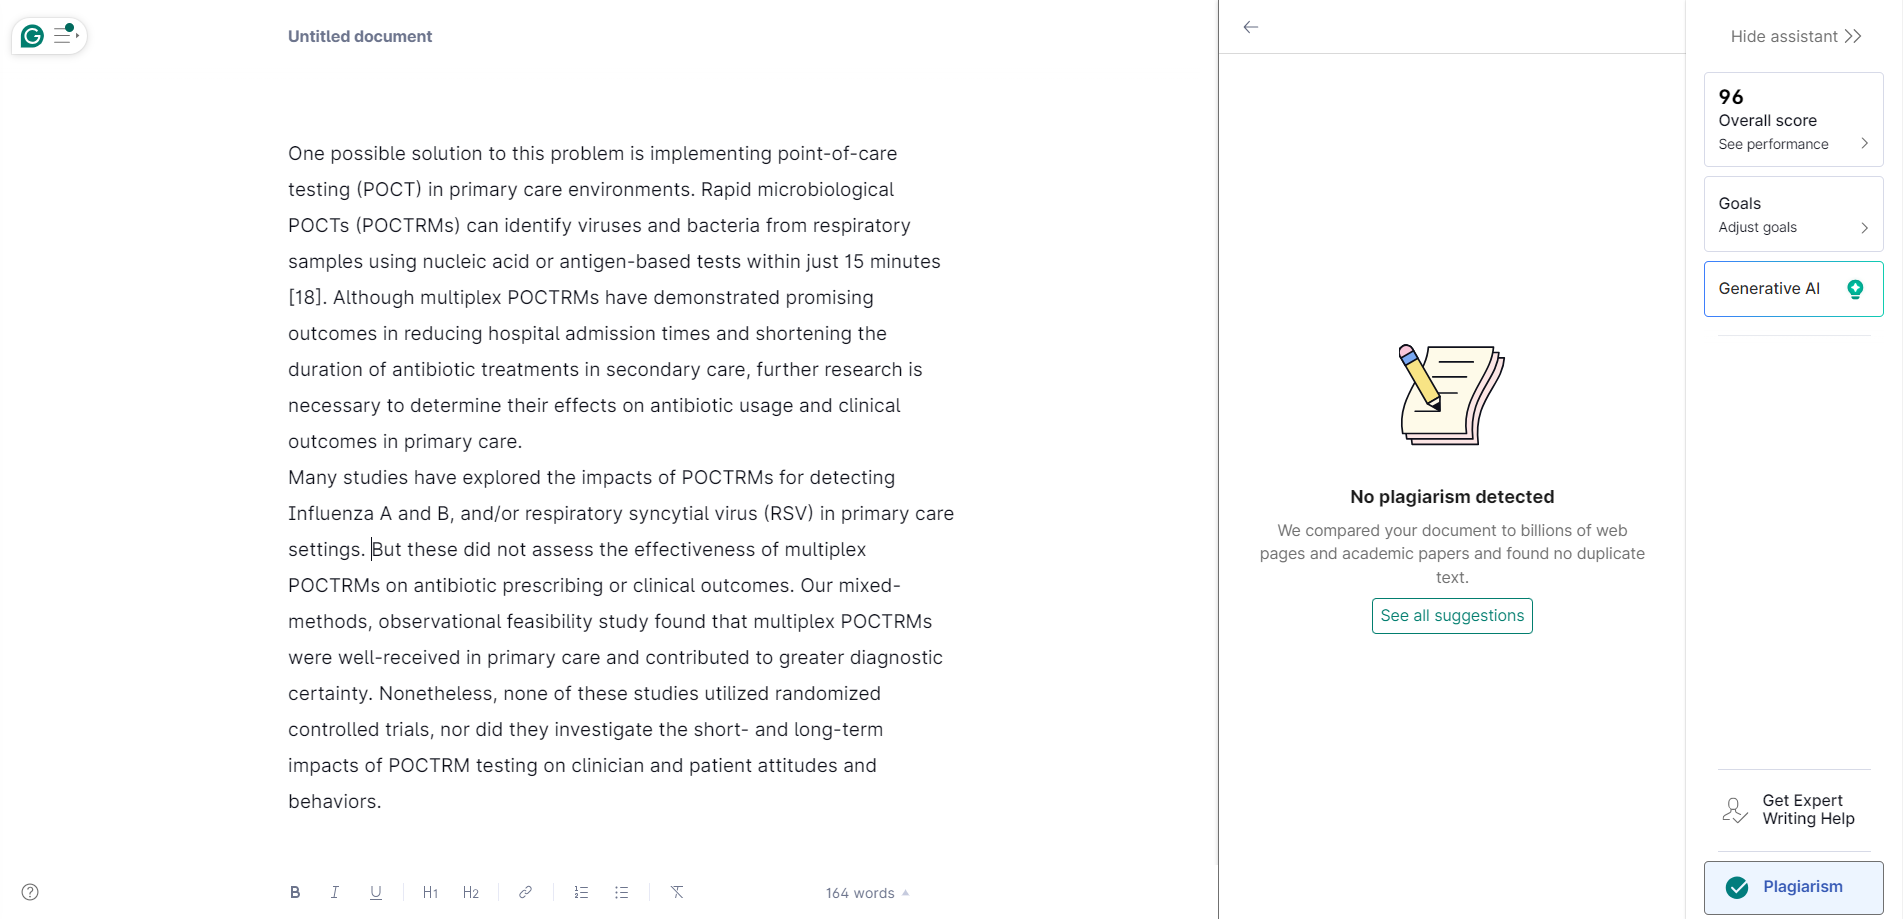Image resolution: width=1903 pixels, height=919 pixels.
Task: Toggle the bulleted list format
Action: 621,892
